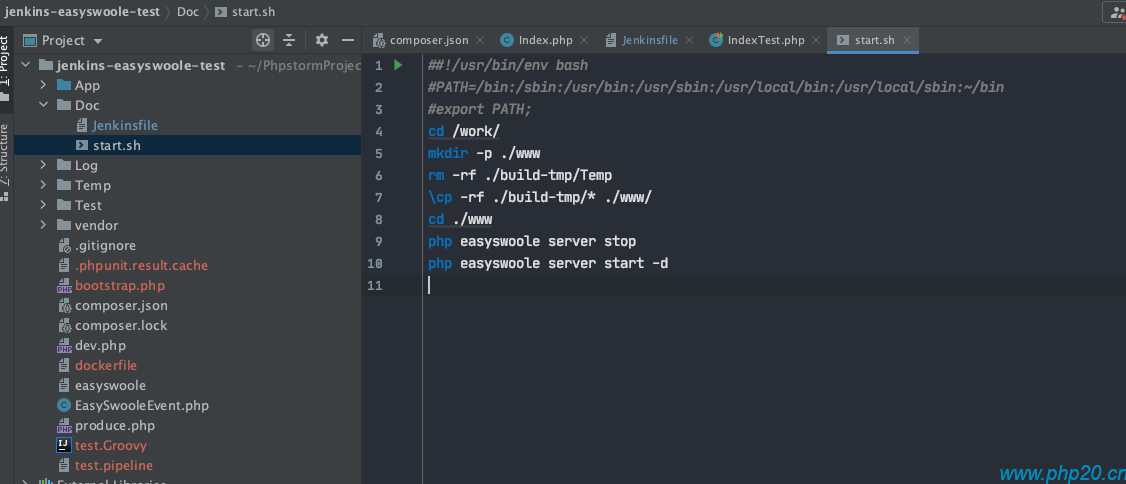1126x484 pixels.
Task: Open the Structure tool window tab
Action: [6, 162]
